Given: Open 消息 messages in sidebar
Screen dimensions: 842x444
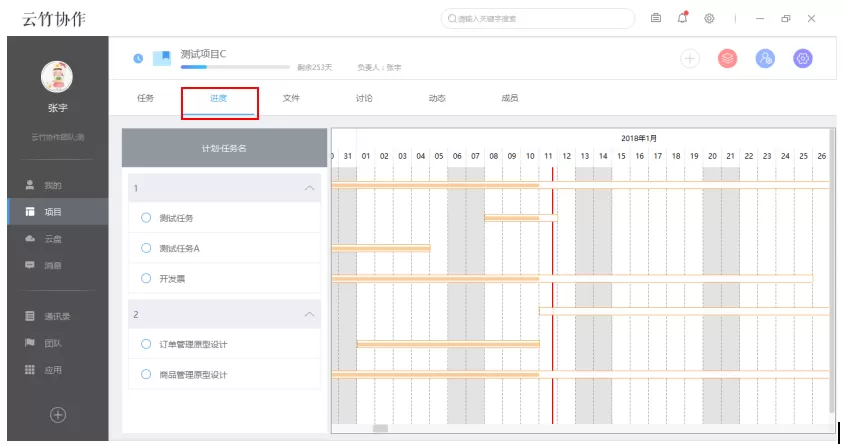Looking at the screenshot, I should [x=58, y=265].
